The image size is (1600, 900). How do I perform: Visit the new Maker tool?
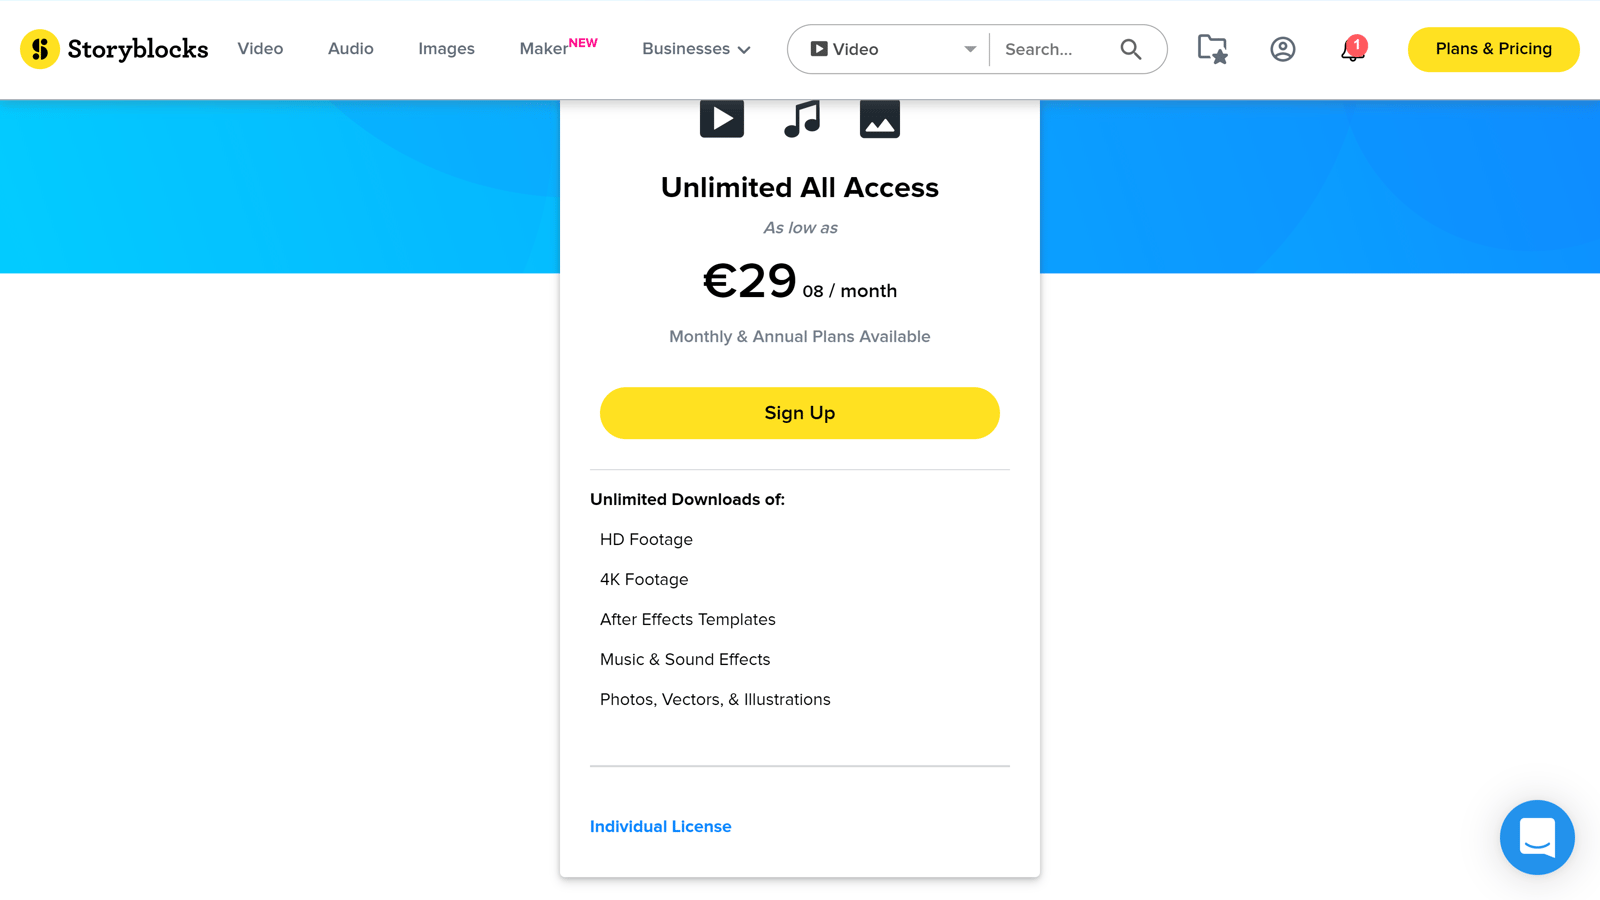(543, 48)
